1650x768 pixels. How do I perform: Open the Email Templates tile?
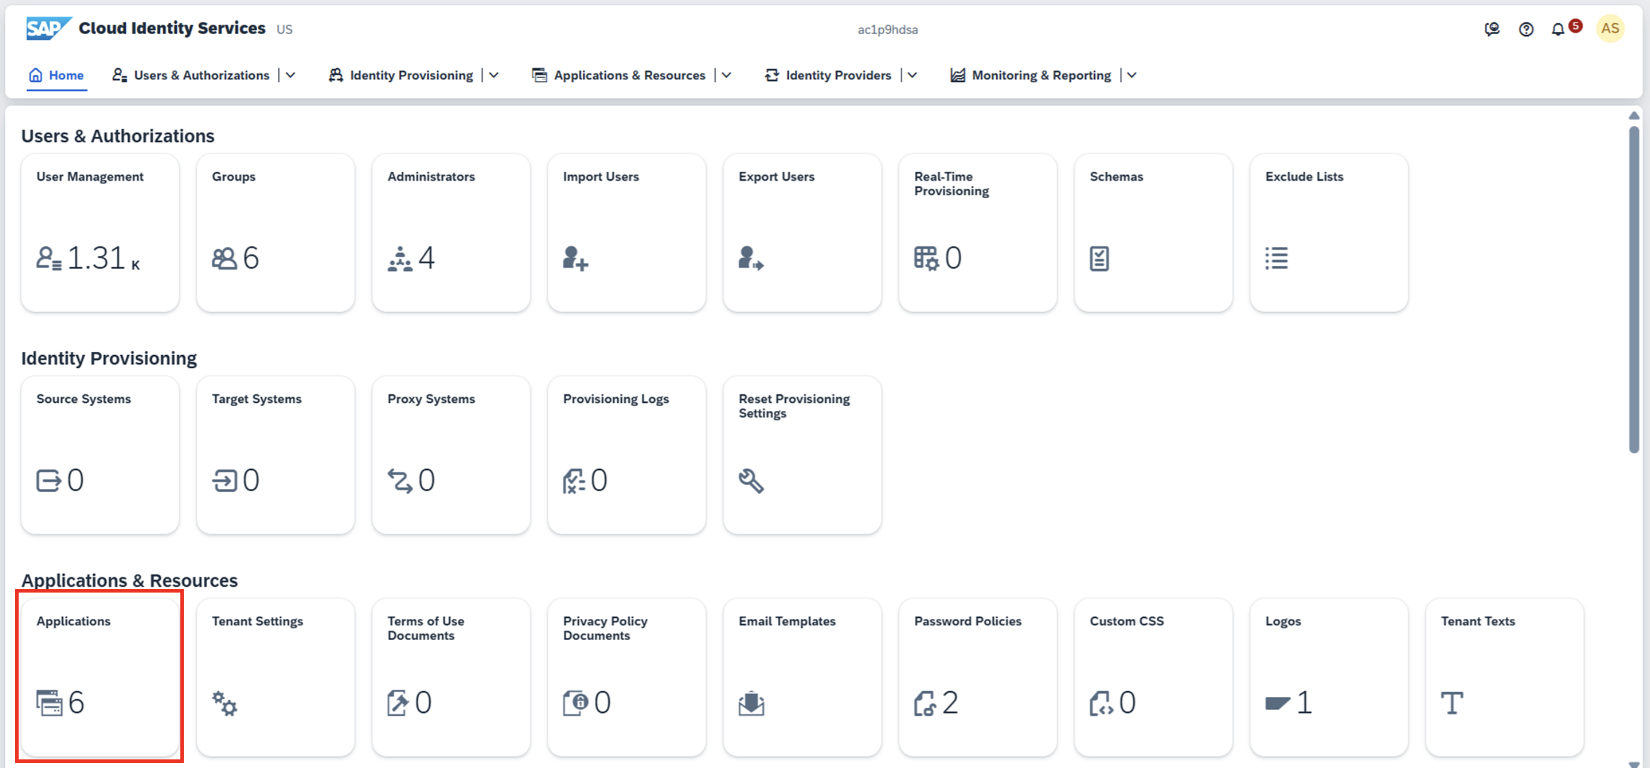click(x=802, y=677)
